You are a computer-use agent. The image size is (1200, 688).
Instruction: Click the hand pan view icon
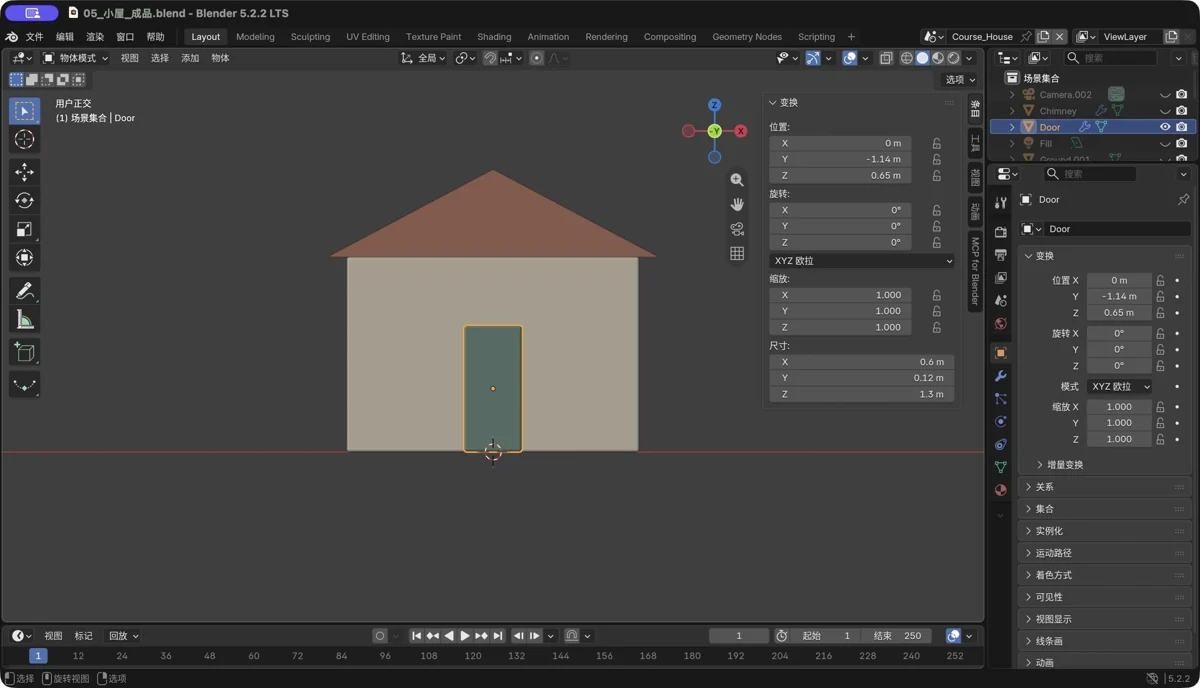tap(737, 204)
